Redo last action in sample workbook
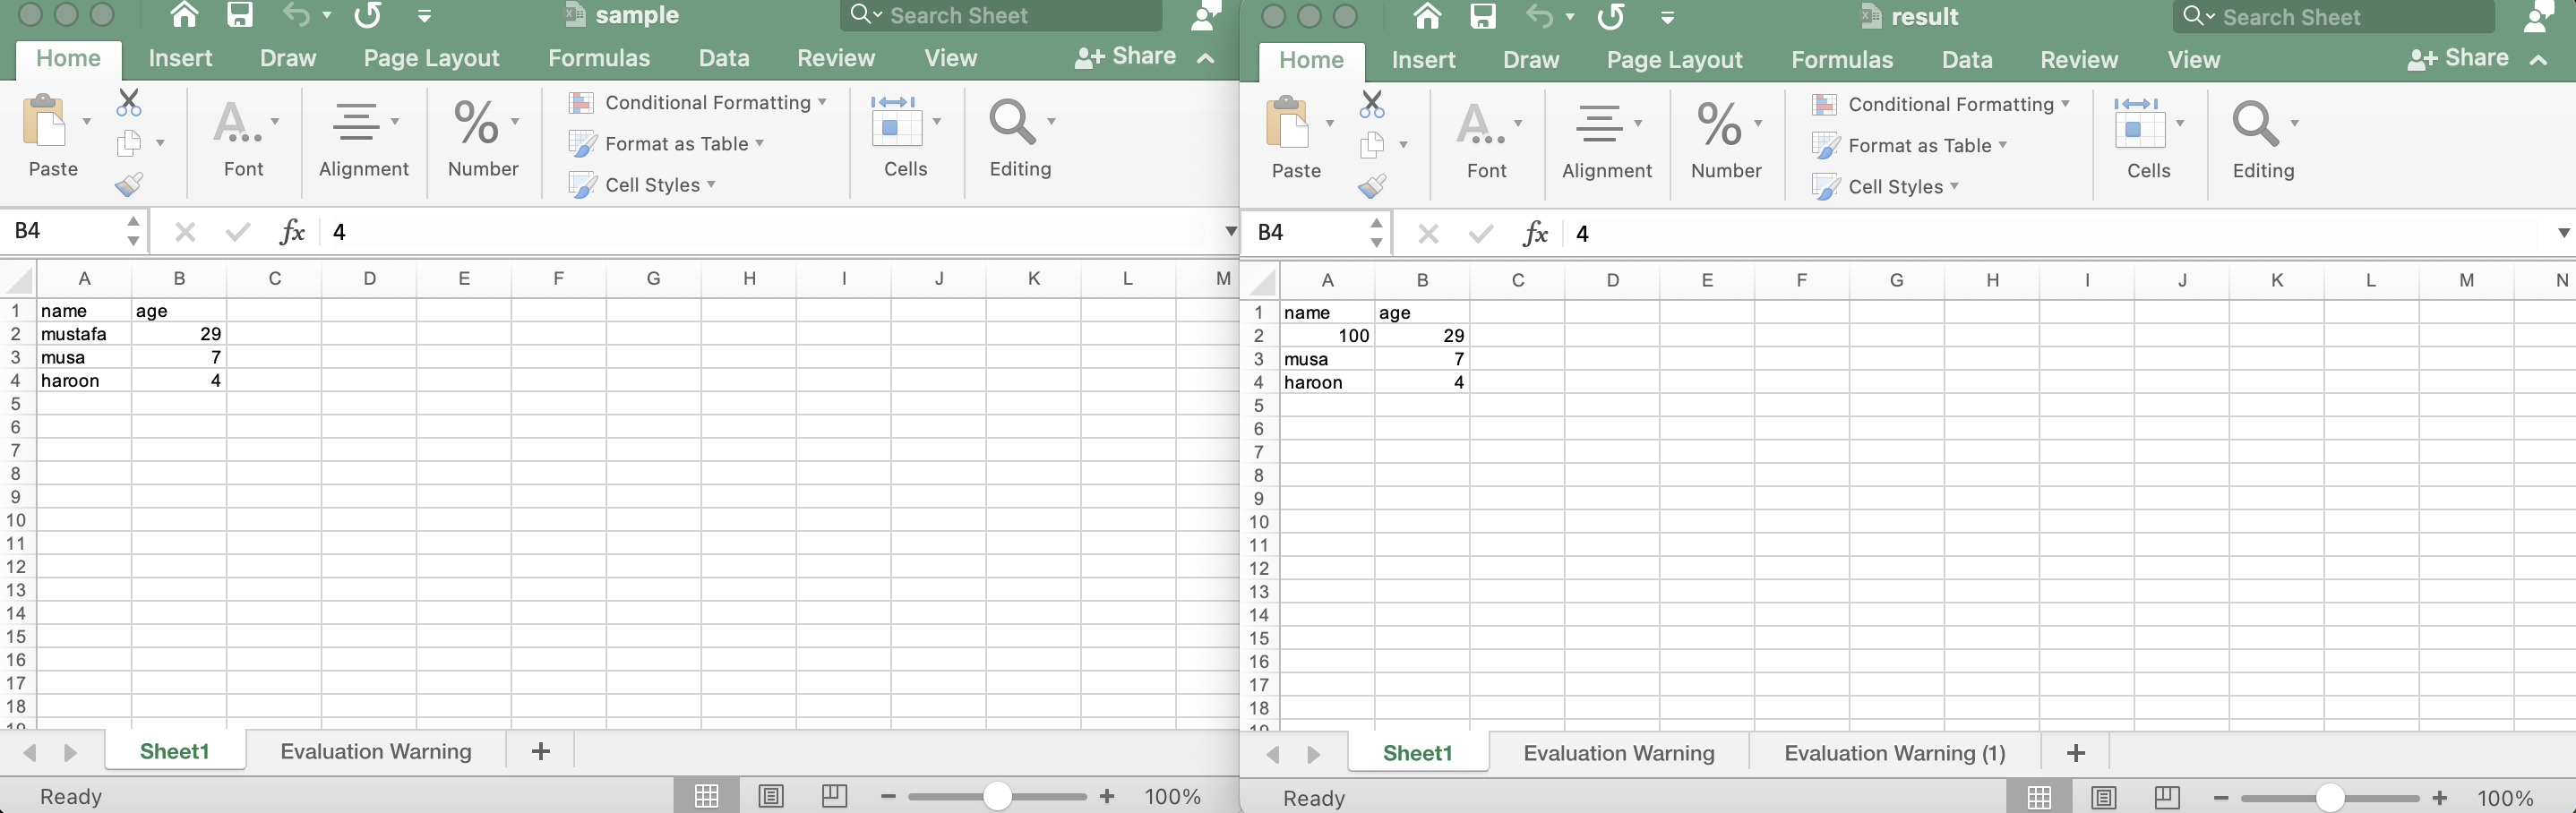 point(366,15)
